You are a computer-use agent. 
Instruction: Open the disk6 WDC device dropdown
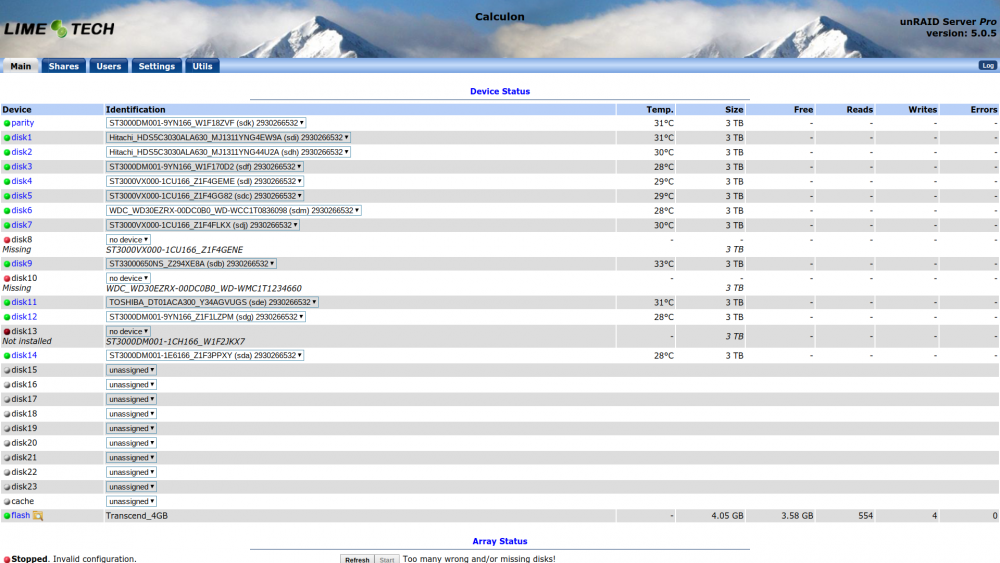[x=233, y=210]
